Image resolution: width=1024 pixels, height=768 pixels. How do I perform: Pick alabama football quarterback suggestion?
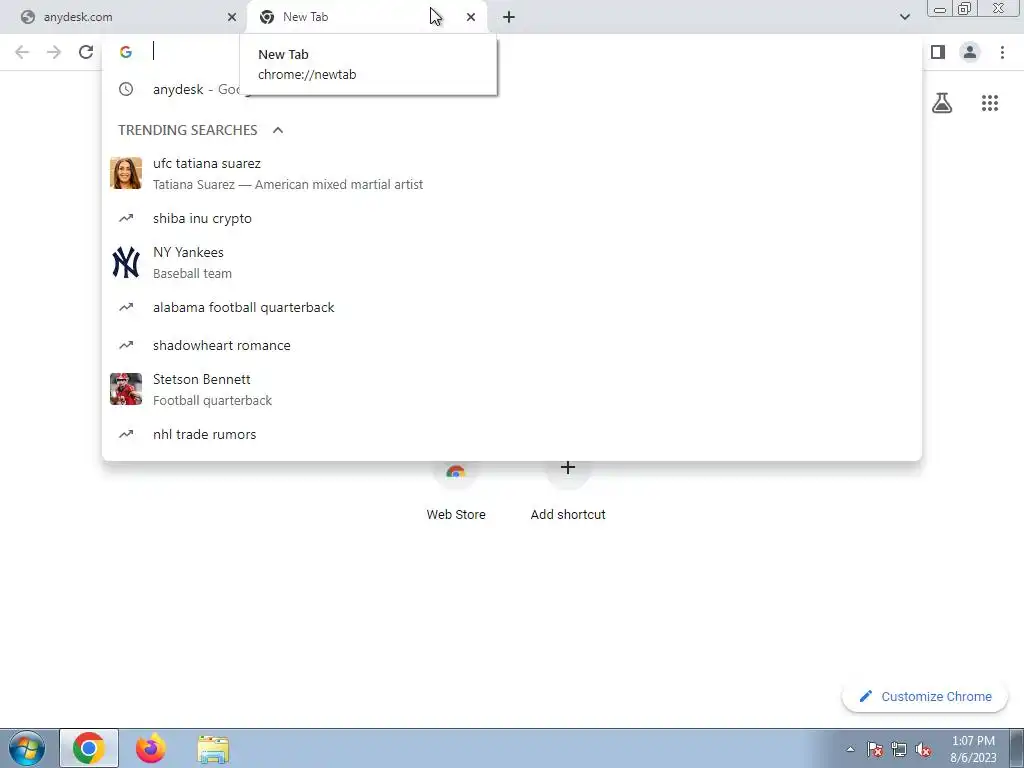[512, 307]
